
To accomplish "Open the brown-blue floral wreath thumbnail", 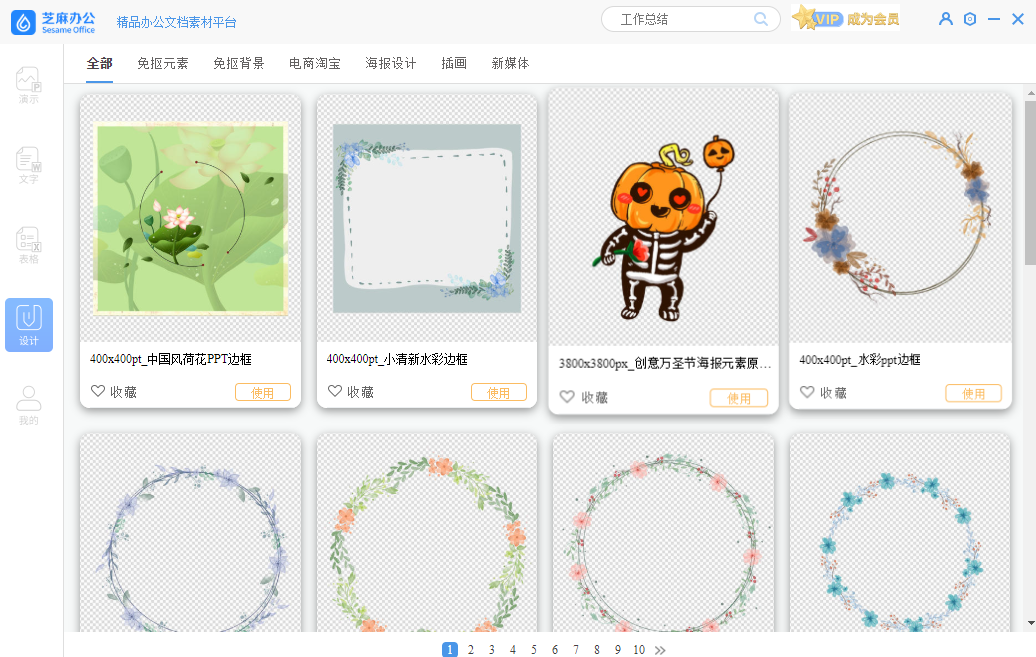I will tap(901, 218).
